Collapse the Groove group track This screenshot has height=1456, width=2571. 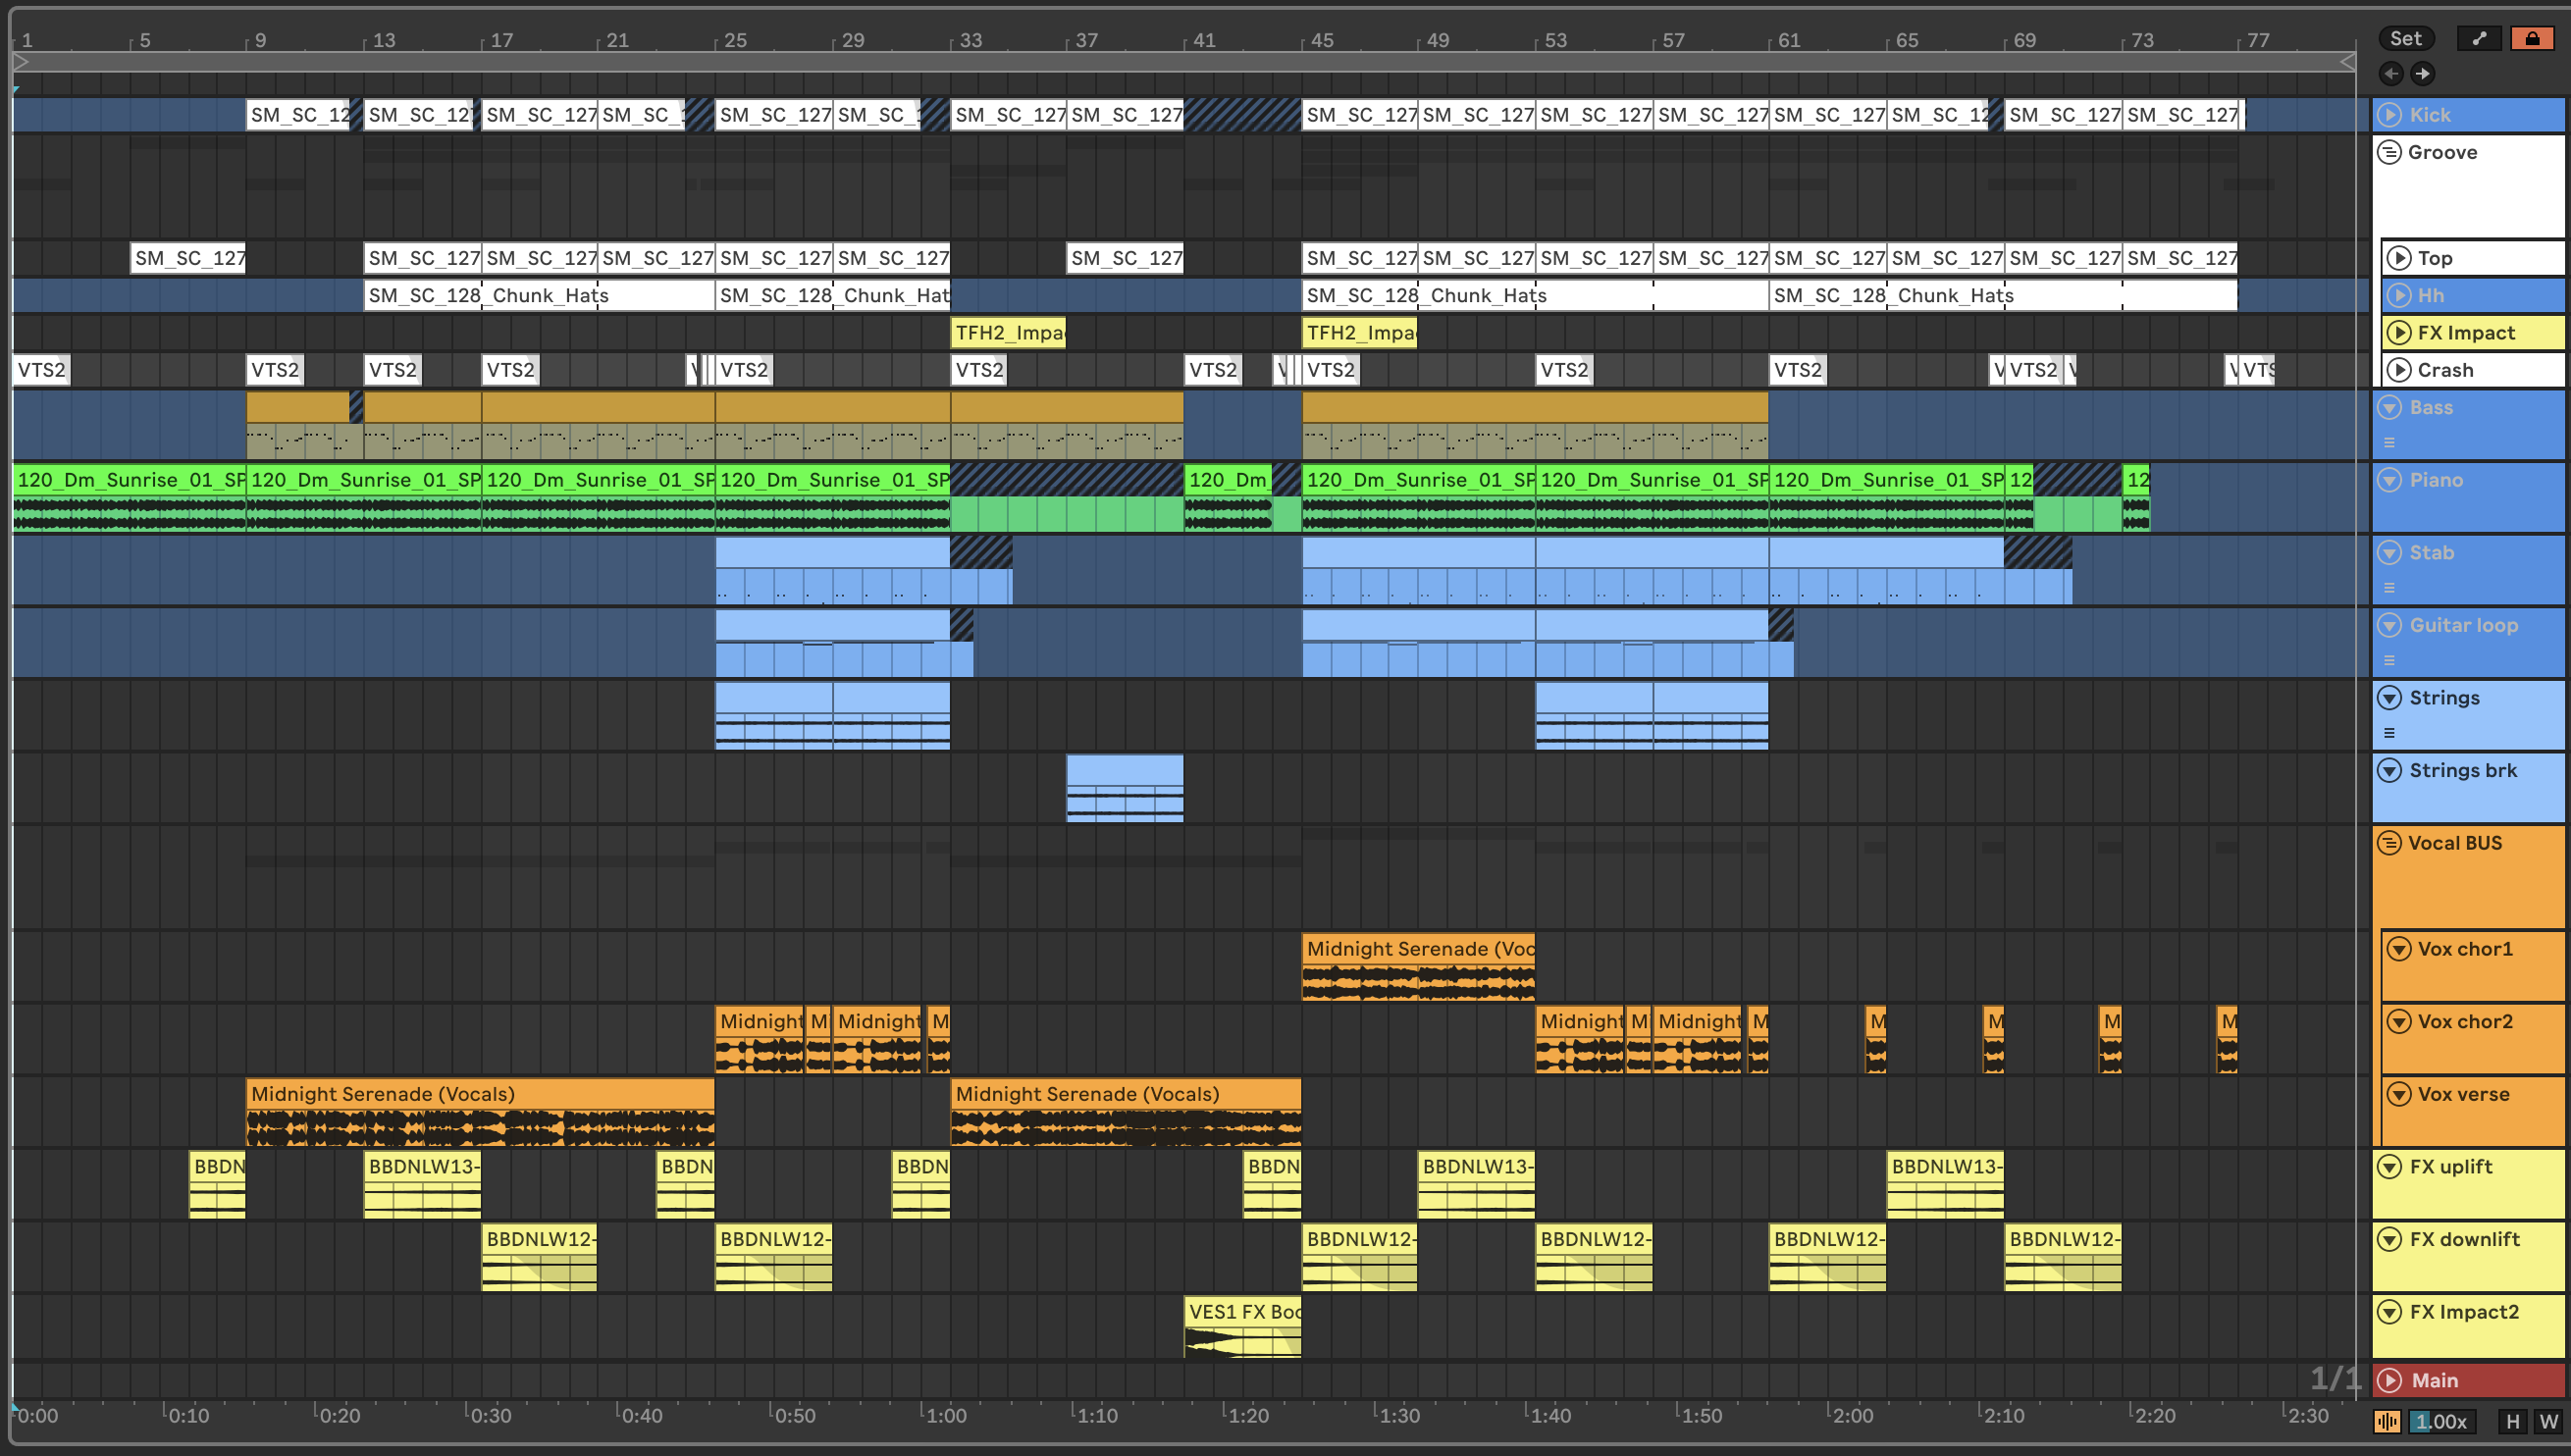pos(2390,152)
